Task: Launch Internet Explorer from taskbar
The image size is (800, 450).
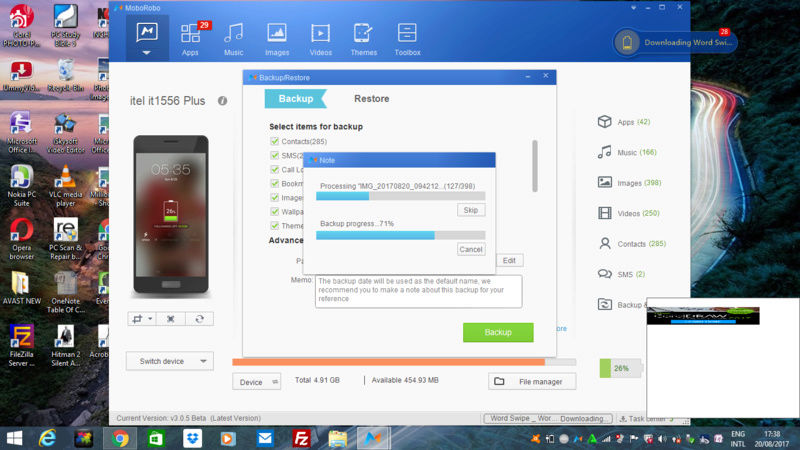Action: [47, 438]
